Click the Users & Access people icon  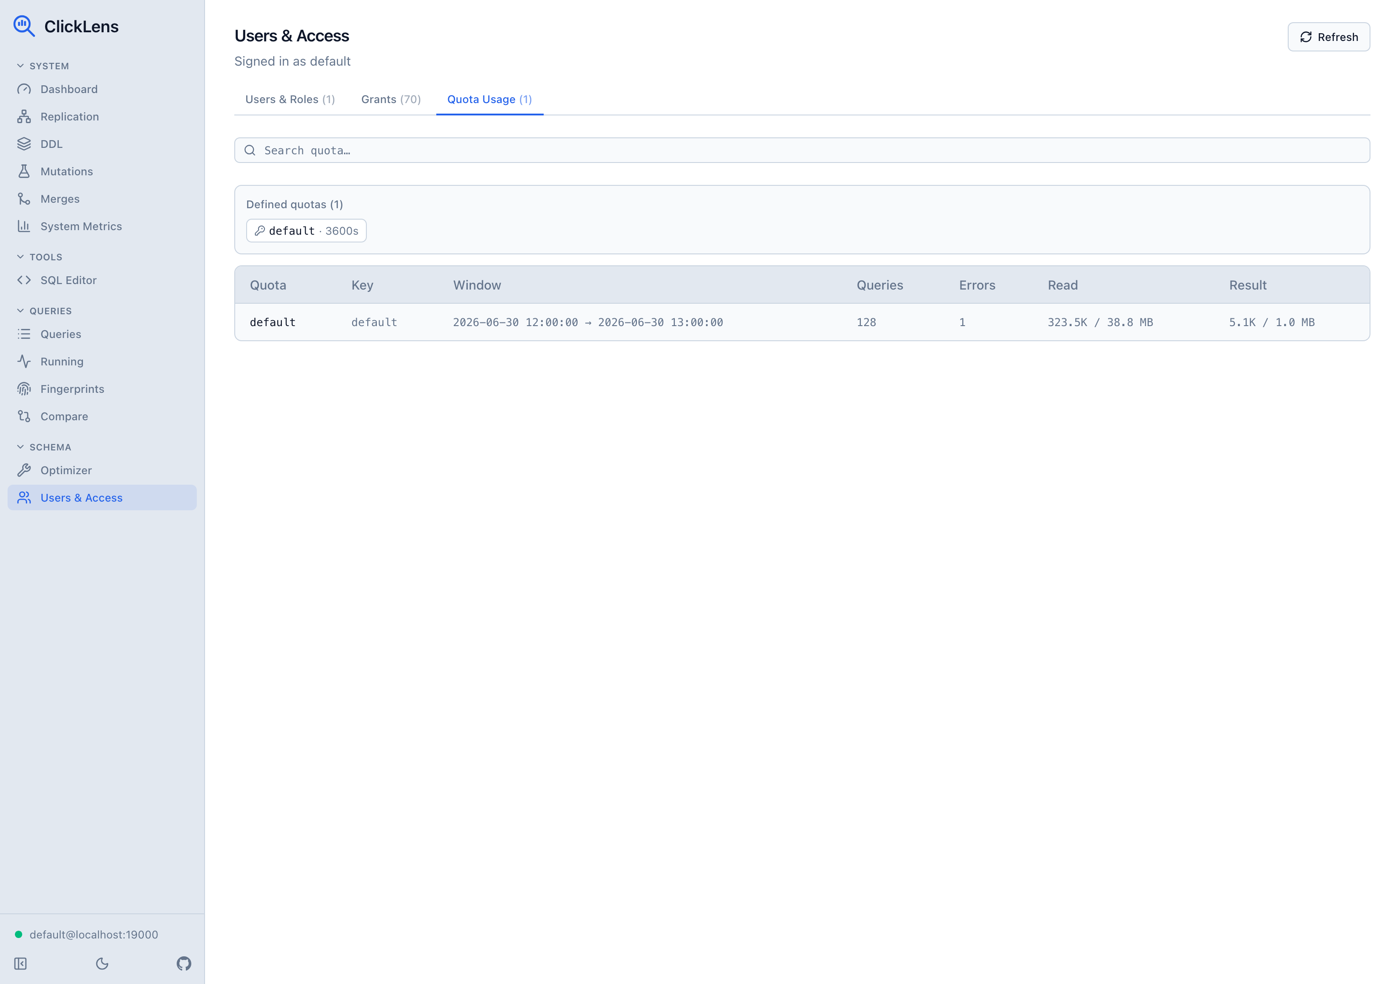(x=24, y=498)
